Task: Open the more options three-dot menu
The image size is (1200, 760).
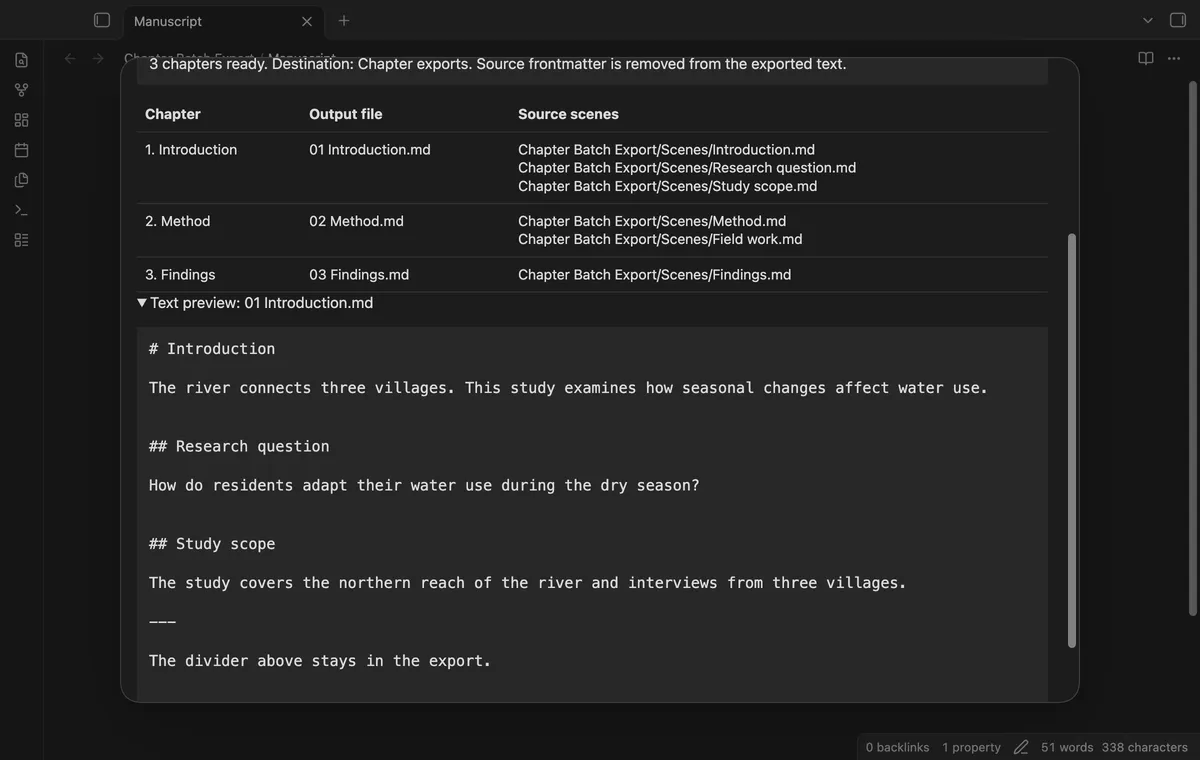Action: coord(1174,58)
